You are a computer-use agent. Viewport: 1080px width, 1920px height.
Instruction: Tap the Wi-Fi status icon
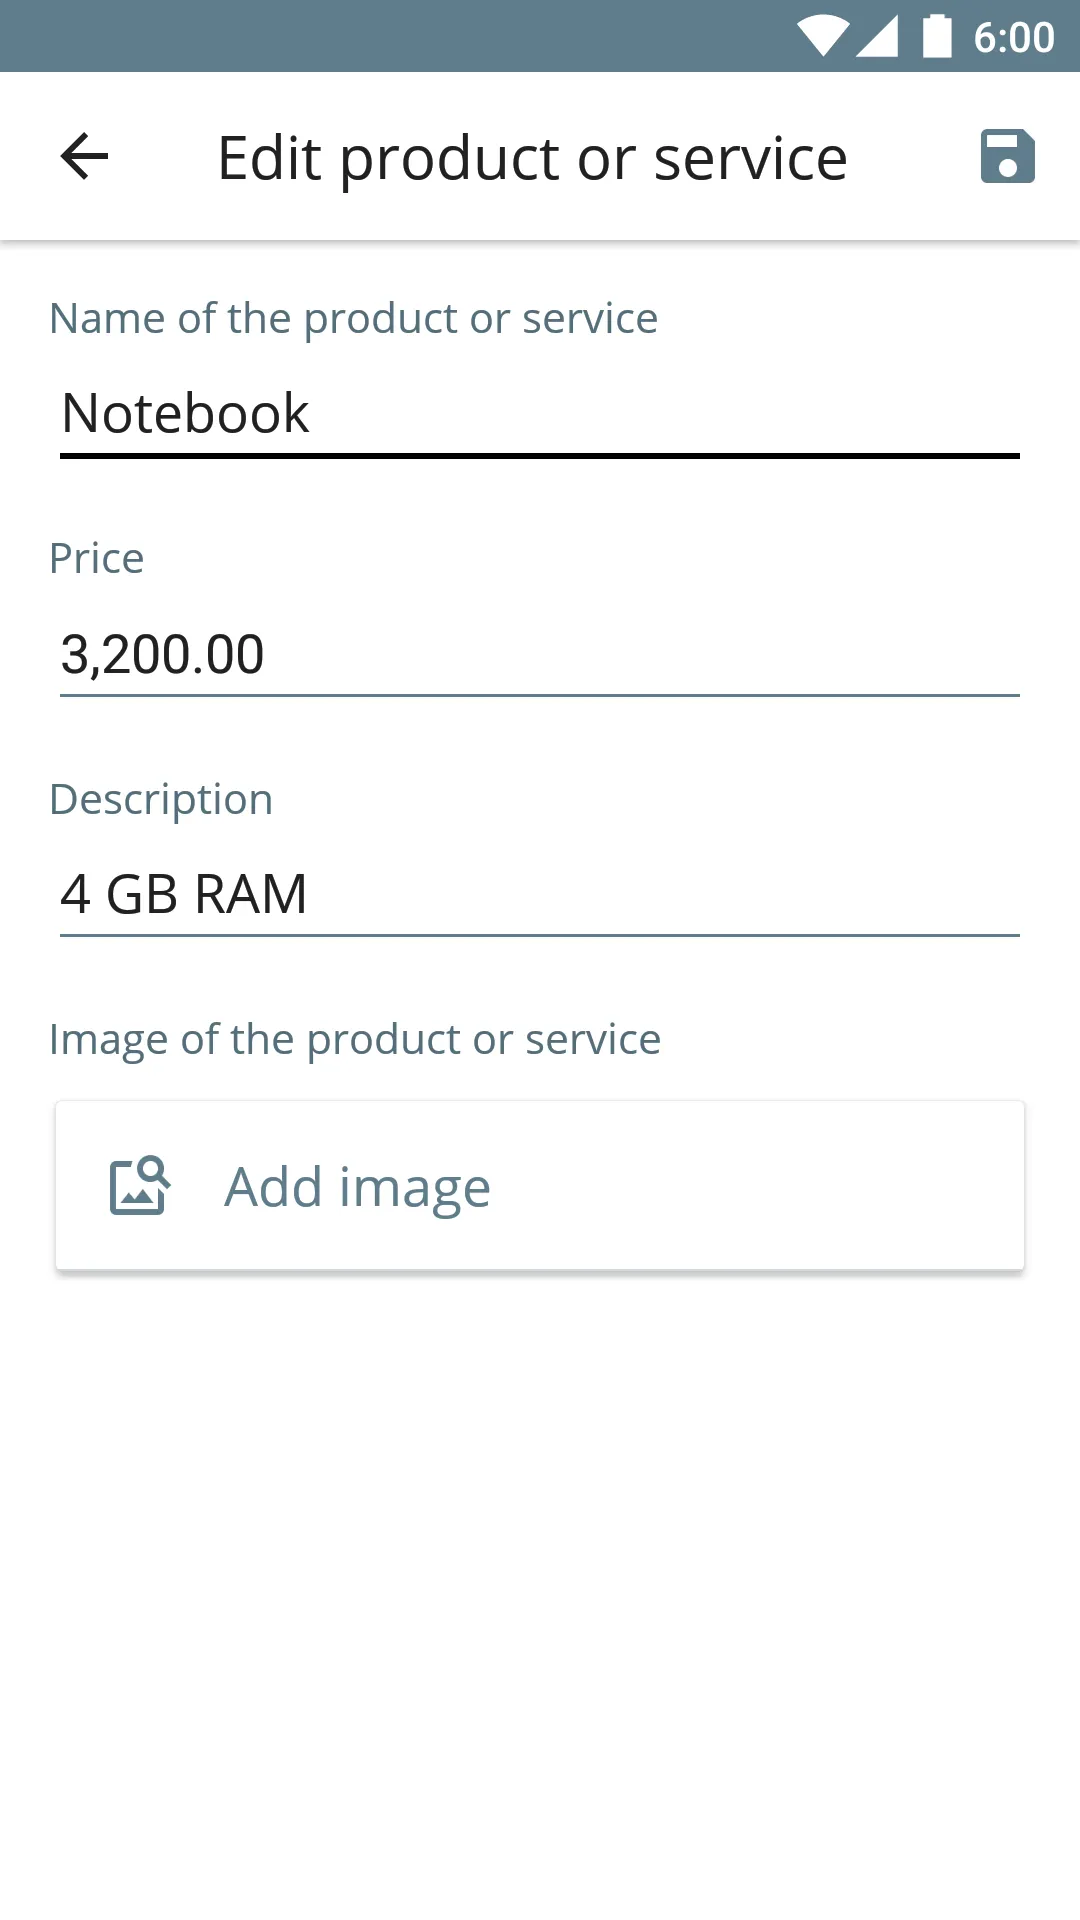point(823,36)
